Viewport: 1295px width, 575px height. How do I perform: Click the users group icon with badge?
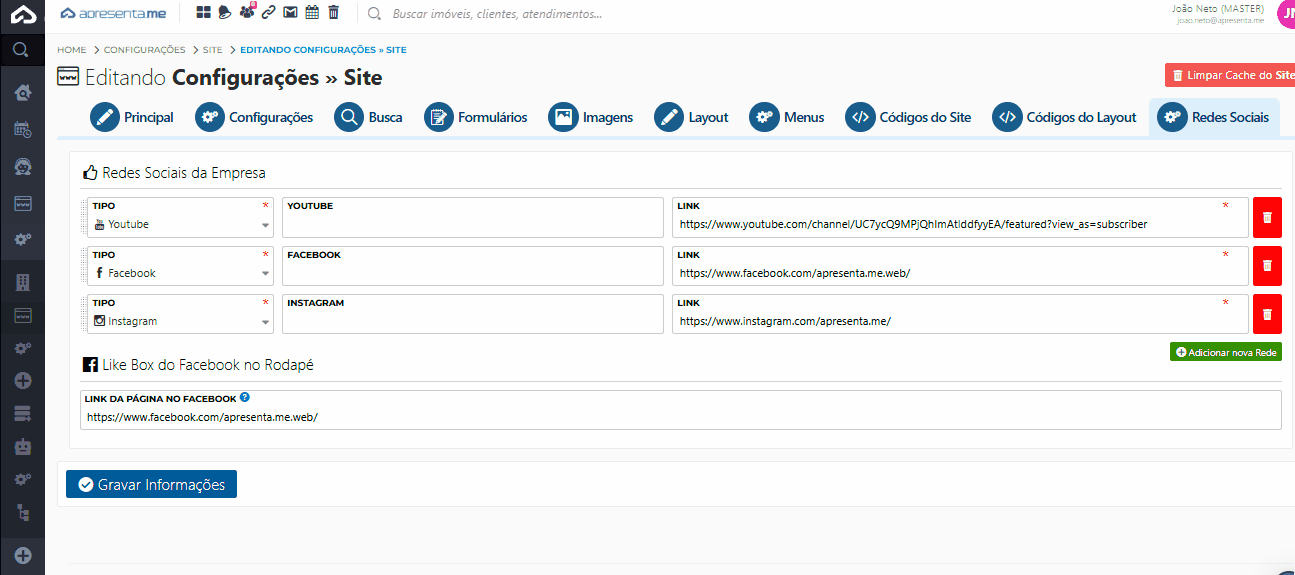tap(247, 13)
